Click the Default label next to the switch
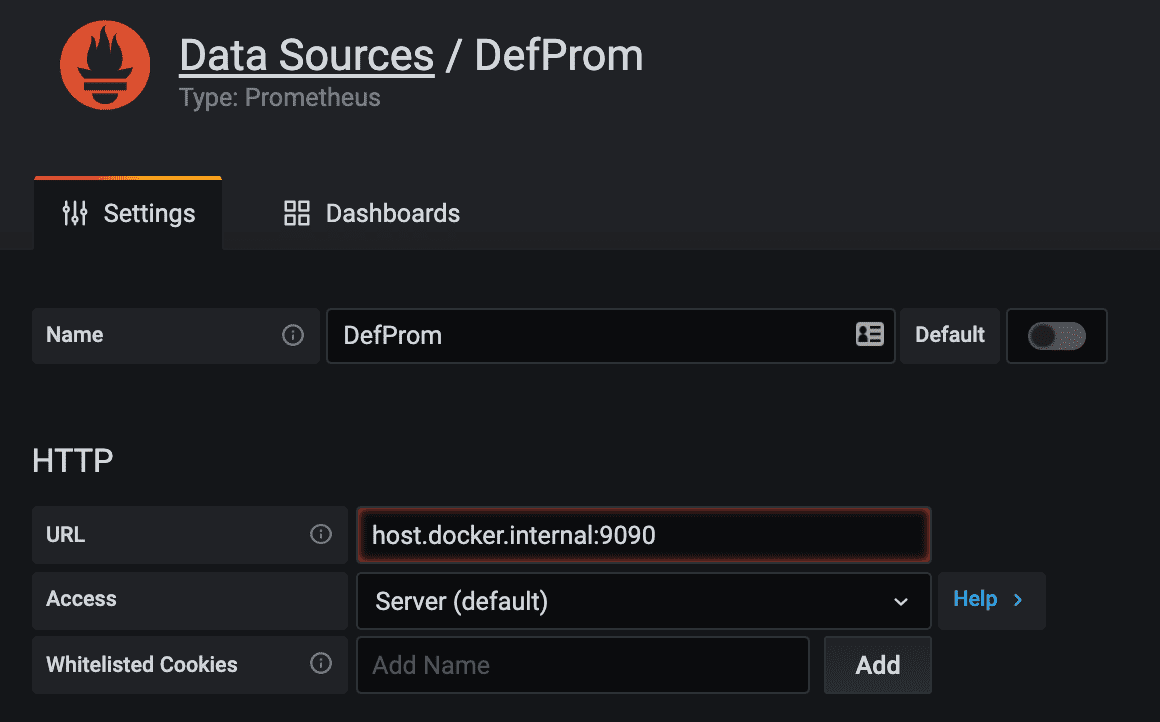The image size is (1160, 722). (x=949, y=335)
